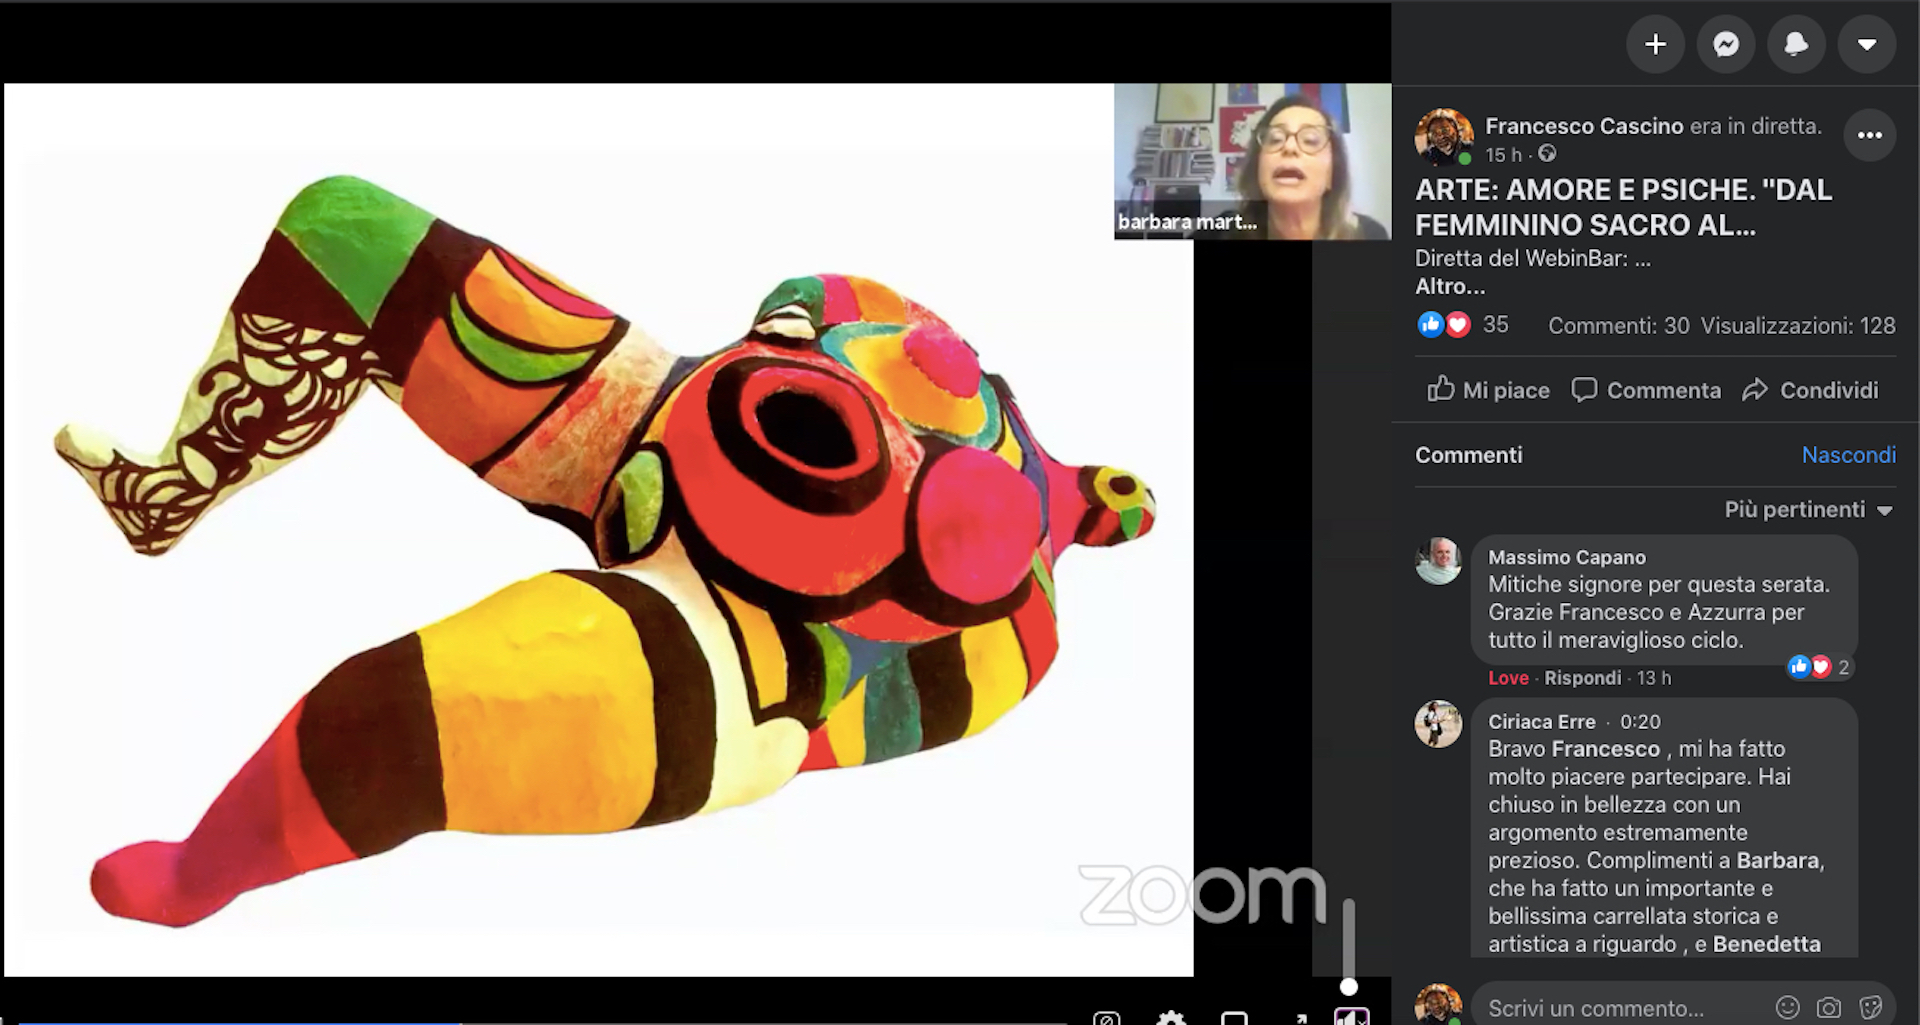1920x1025 pixels.
Task: Open Ciriaca Erre's profile avatar
Action: 1438,724
